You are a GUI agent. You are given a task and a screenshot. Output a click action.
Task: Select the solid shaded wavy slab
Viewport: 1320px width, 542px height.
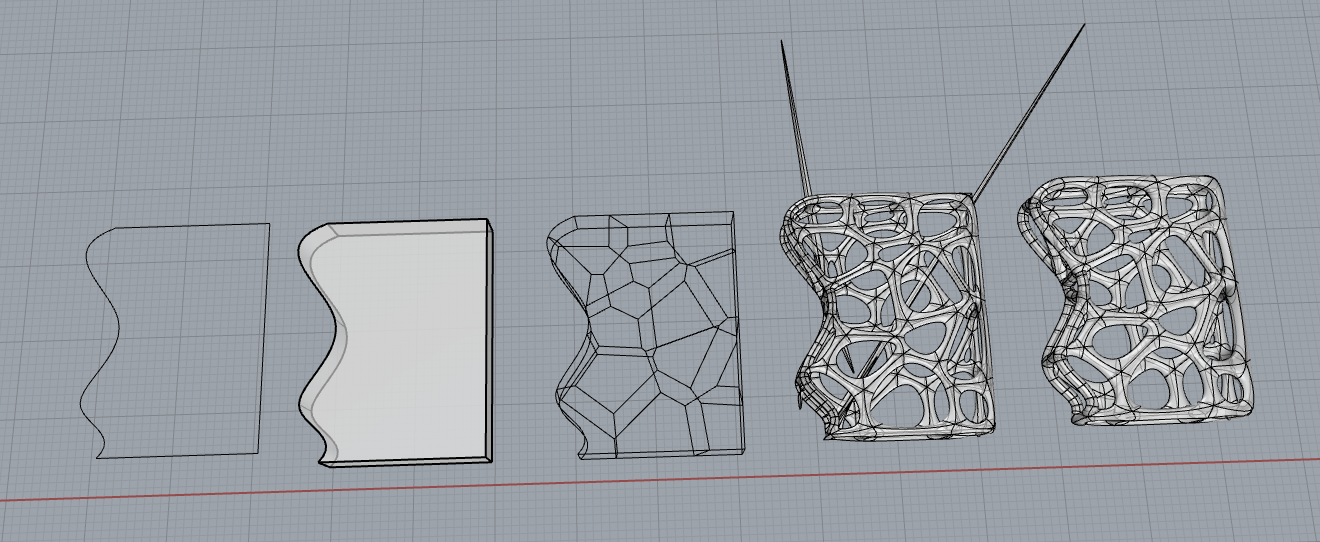click(x=396, y=342)
